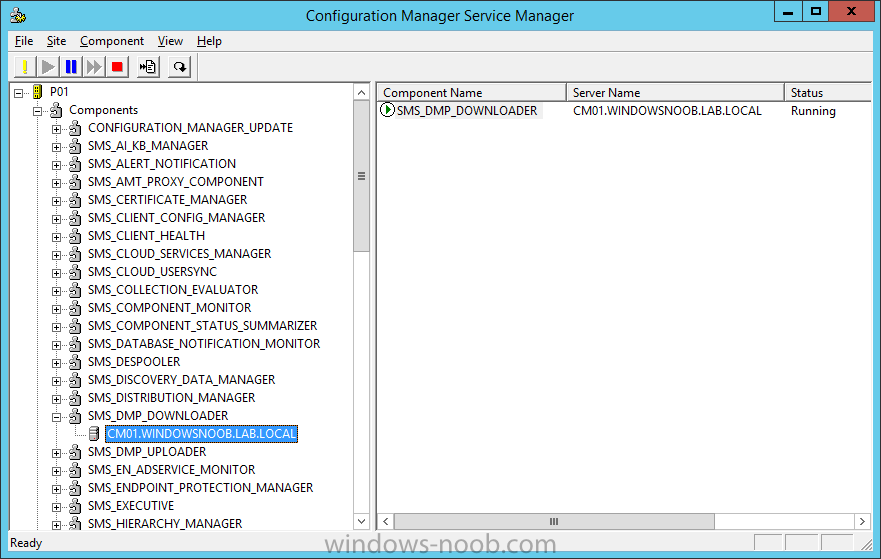Click the Components folder icon
Screen dimensions: 881x559
pos(56,110)
